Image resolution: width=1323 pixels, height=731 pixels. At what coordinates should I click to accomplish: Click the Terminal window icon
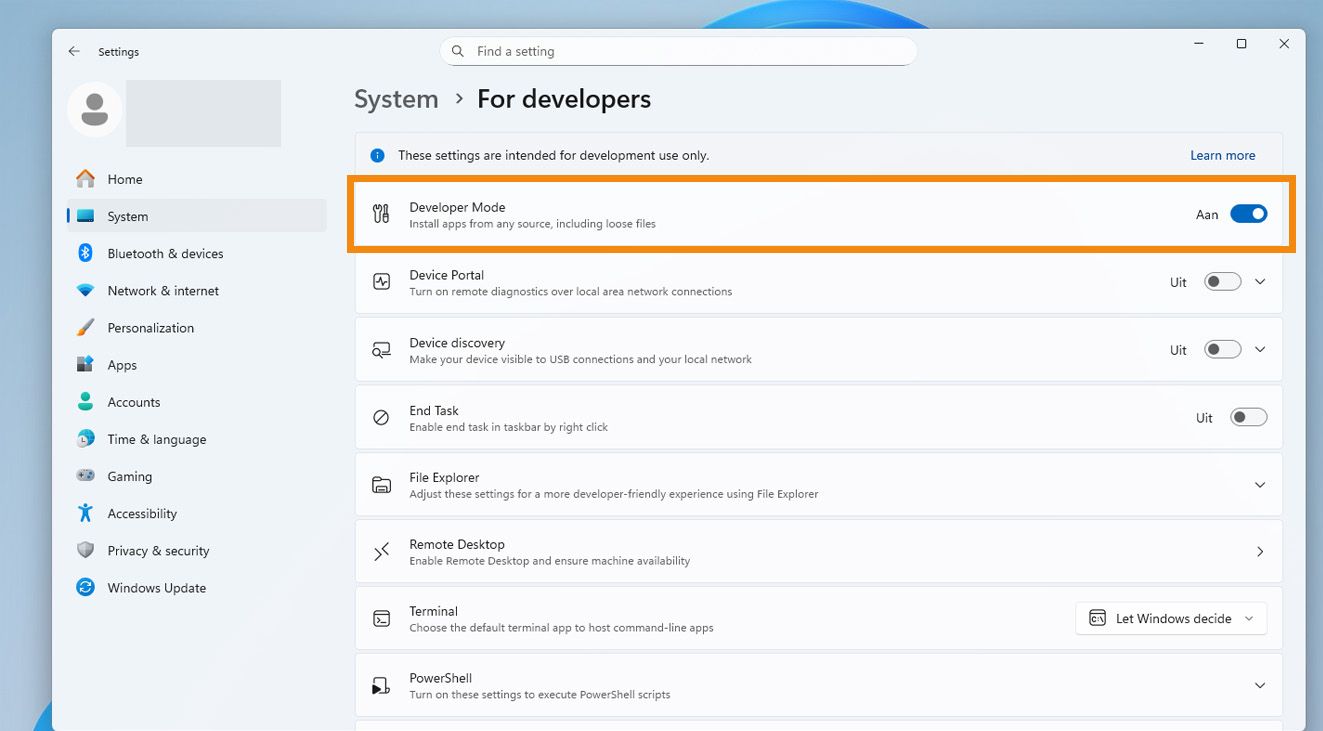tap(381, 619)
